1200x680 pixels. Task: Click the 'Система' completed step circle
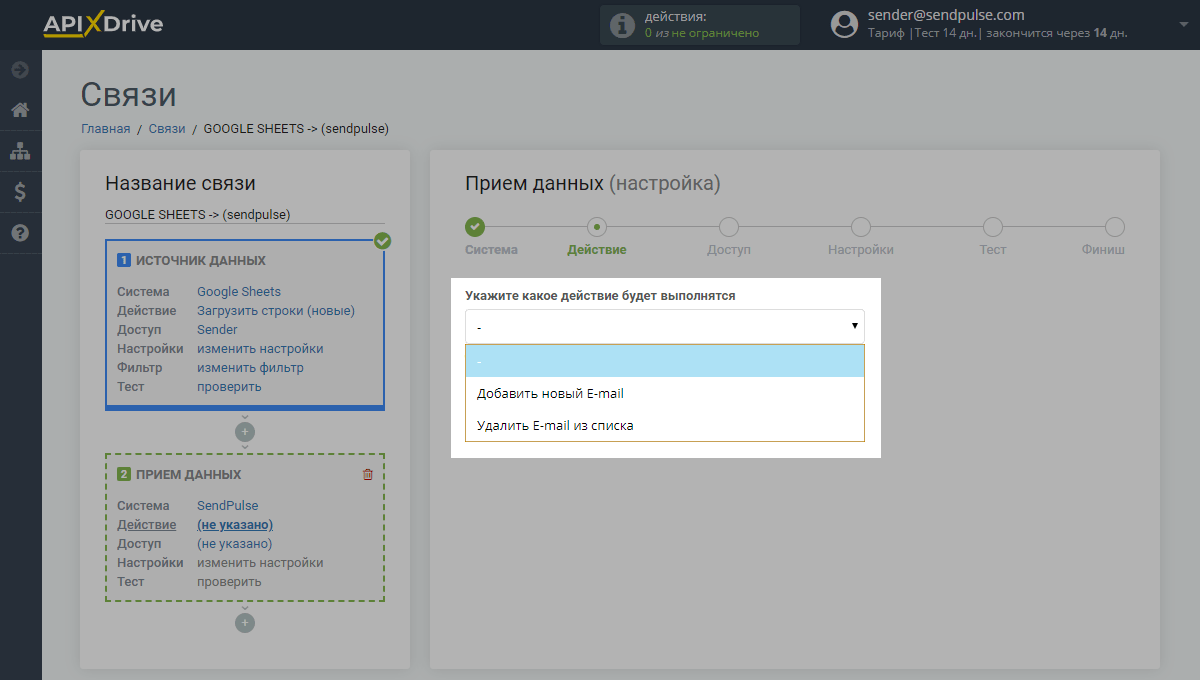tap(475, 227)
